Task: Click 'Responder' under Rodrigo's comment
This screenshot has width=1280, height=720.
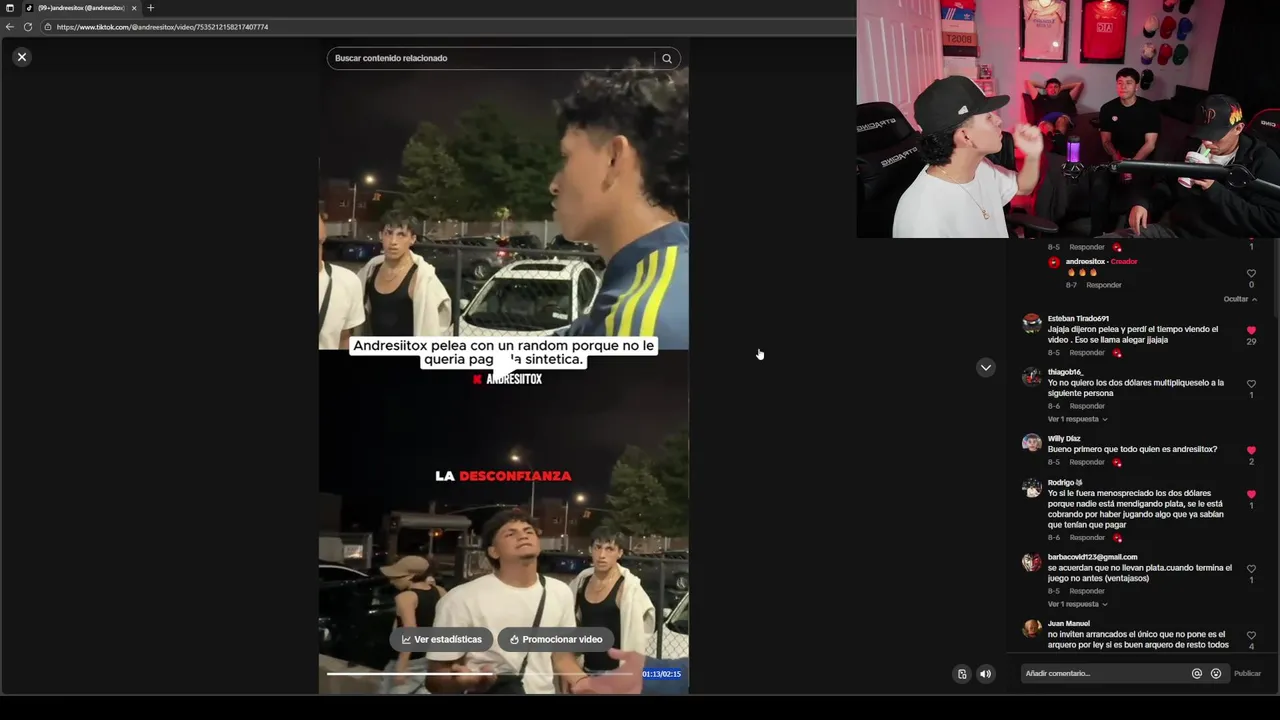Action: 1087,538
